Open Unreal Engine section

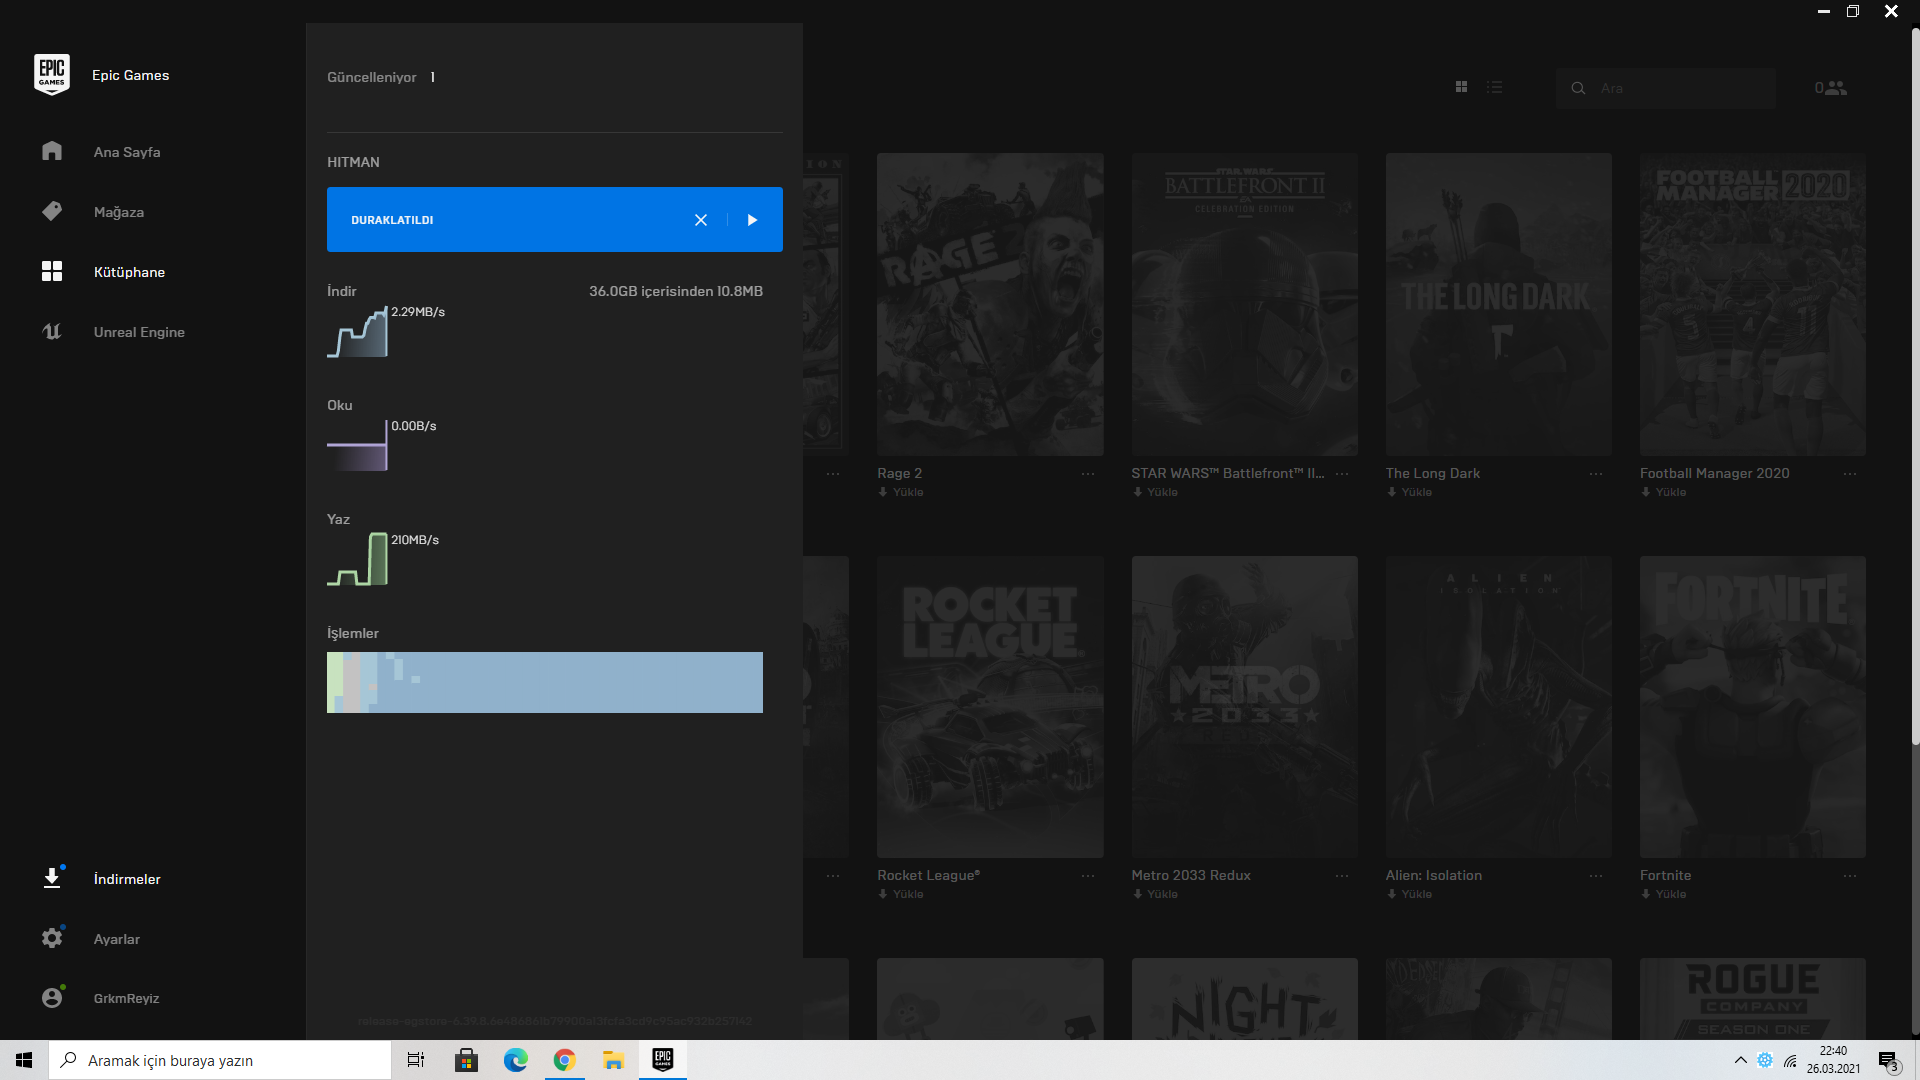138,332
